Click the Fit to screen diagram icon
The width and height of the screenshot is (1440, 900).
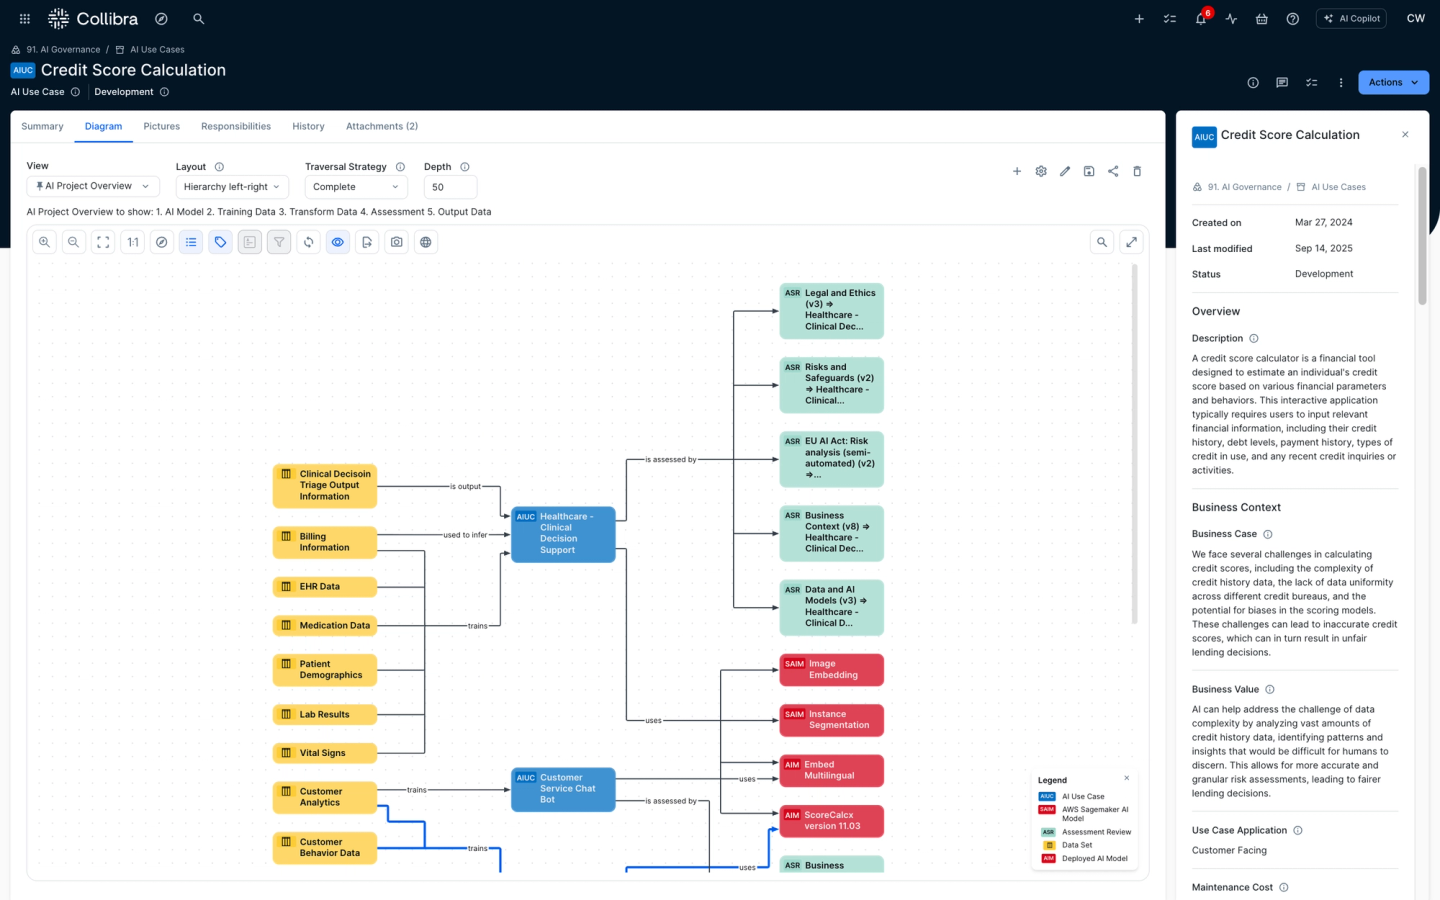tap(102, 241)
